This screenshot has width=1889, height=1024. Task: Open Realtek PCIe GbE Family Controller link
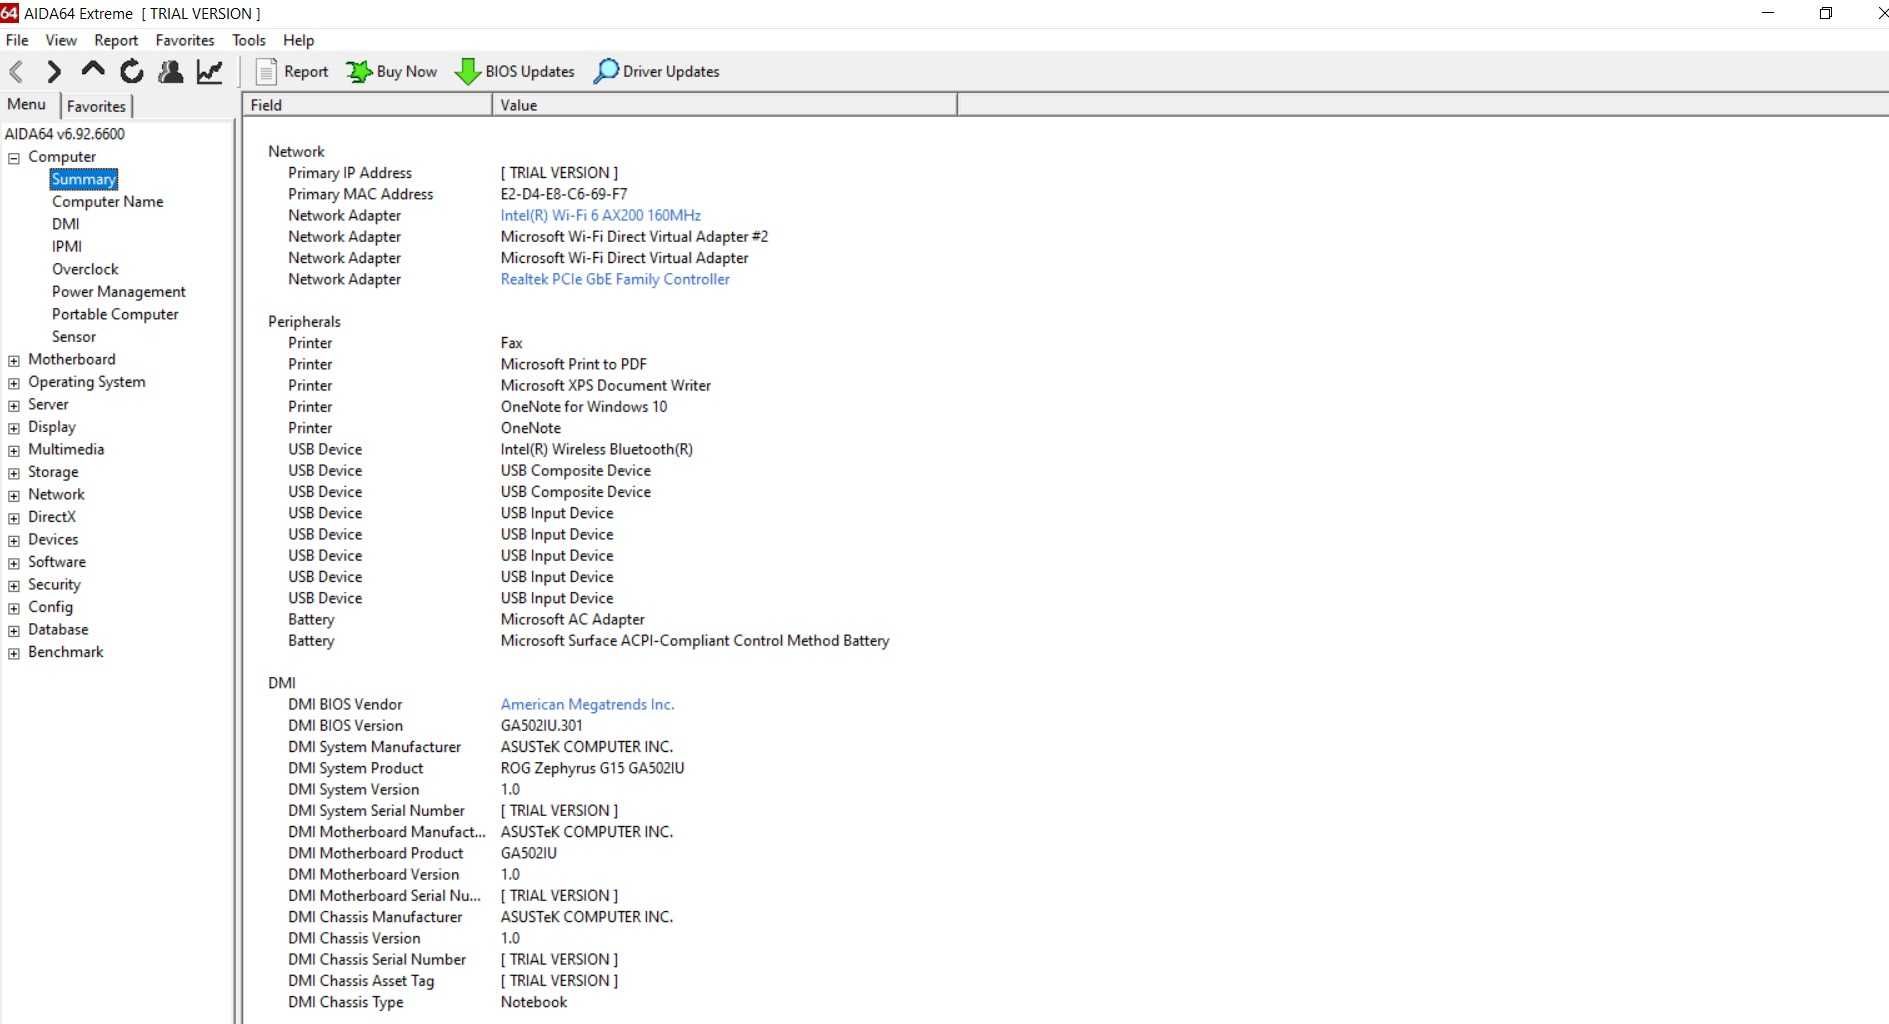(615, 279)
